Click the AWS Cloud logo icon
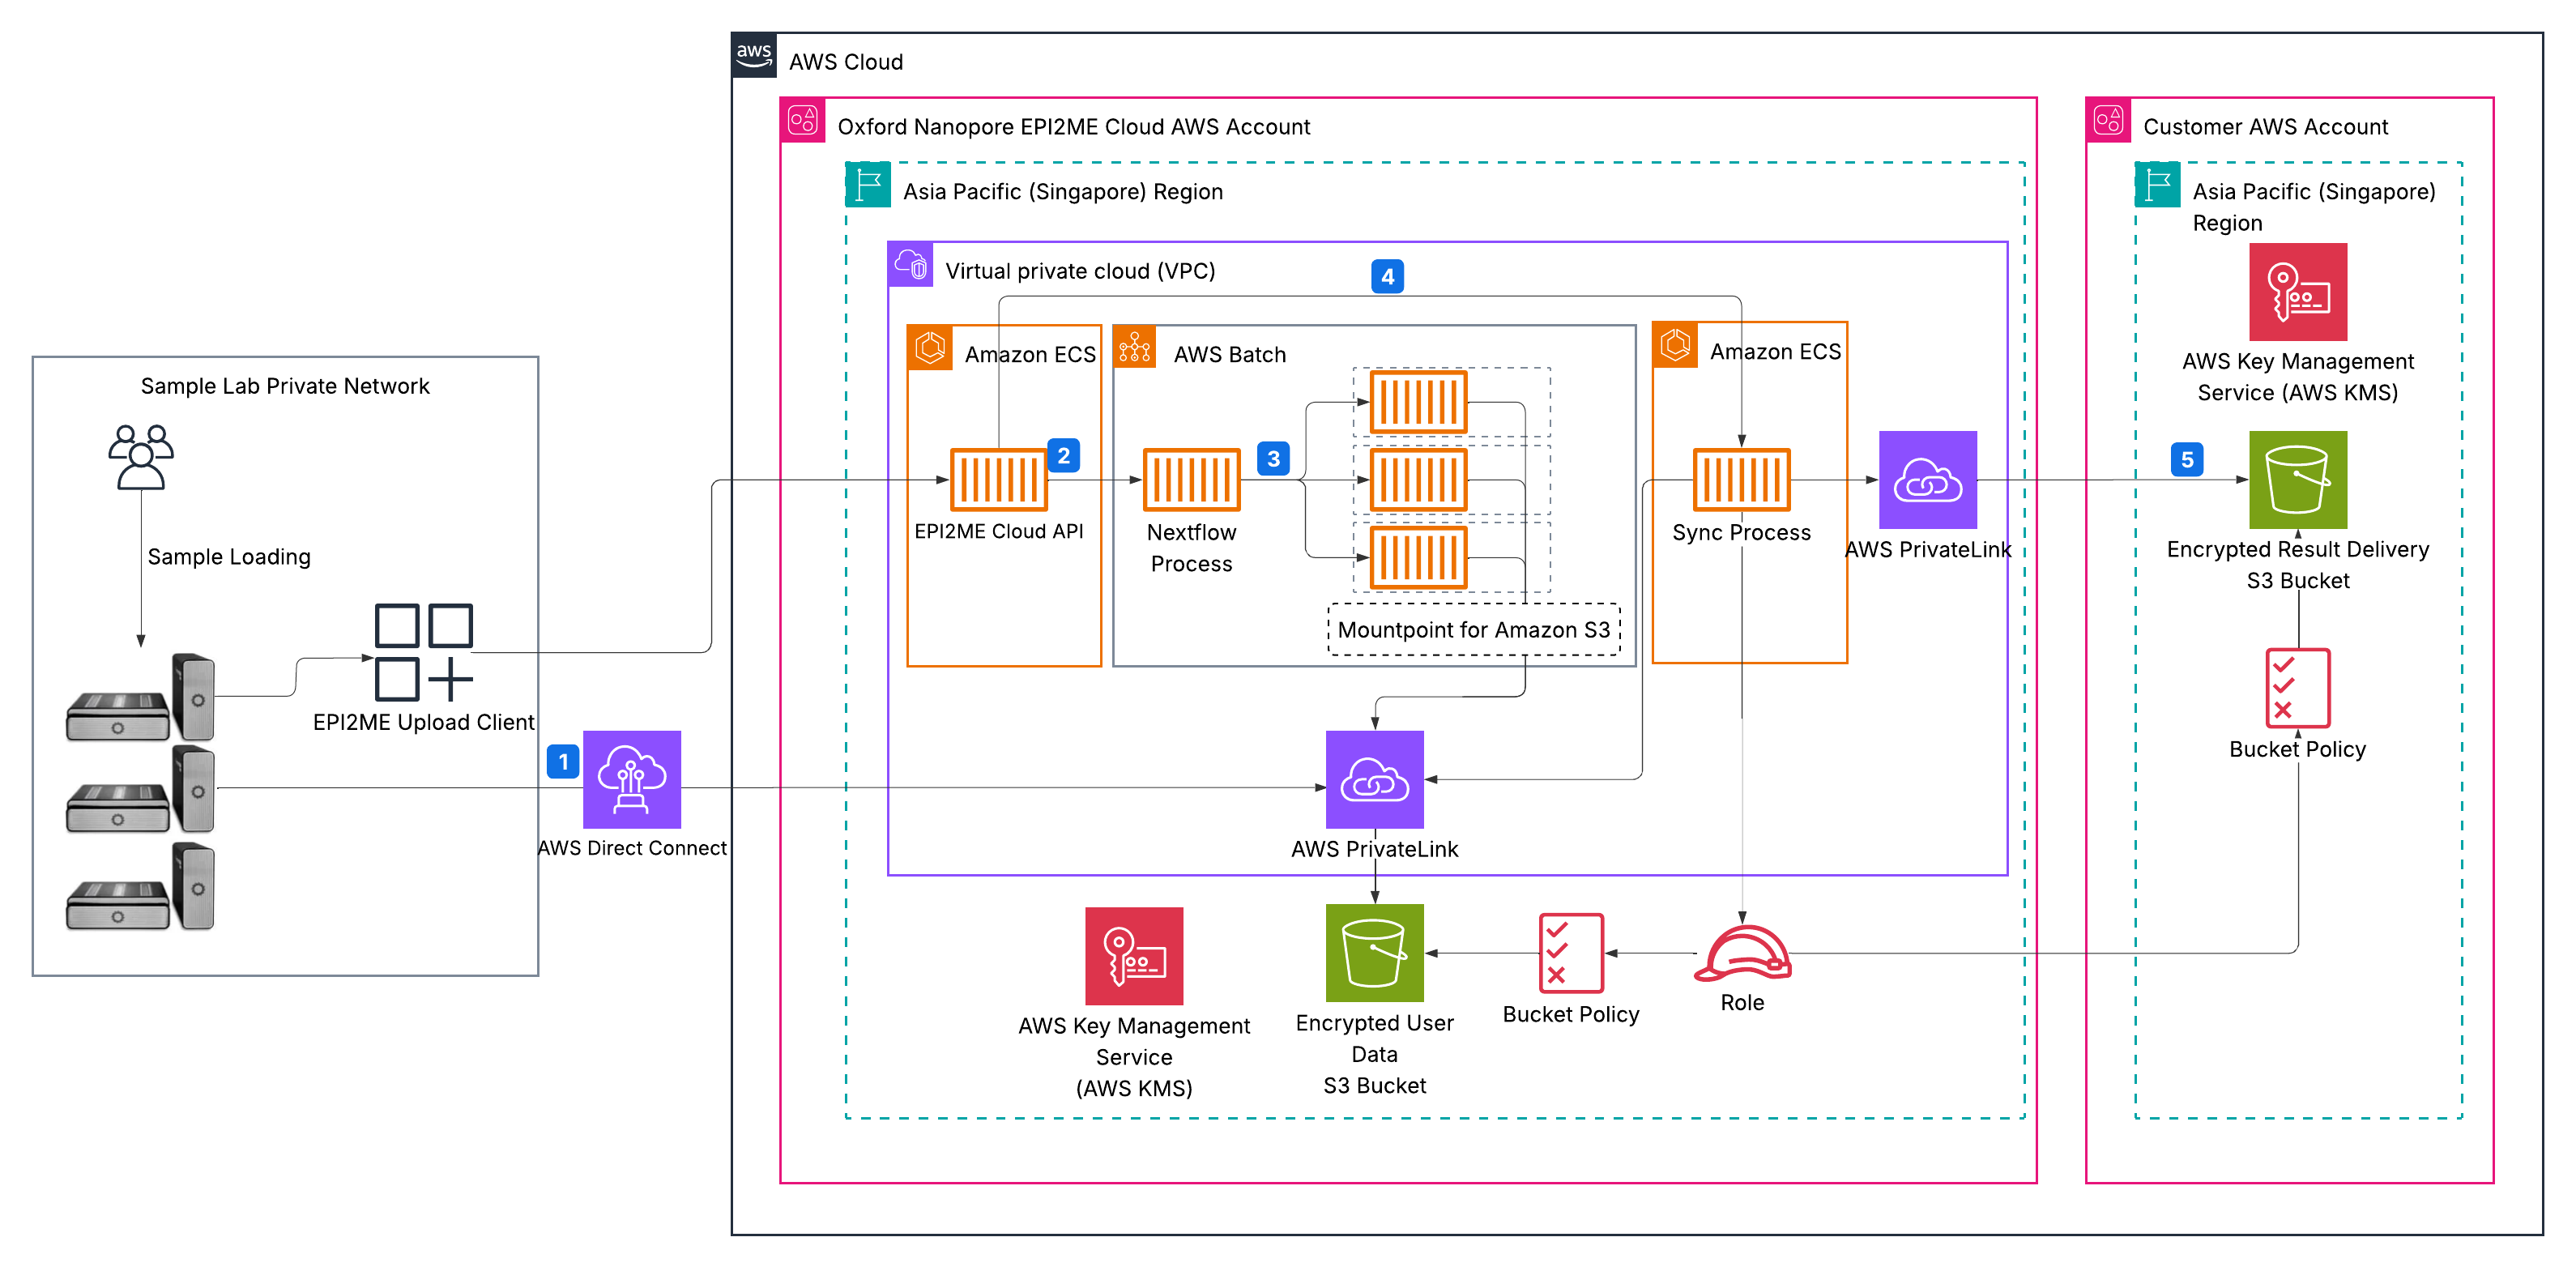This screenshot has height=1267, width=2576. tap(754, 55)
